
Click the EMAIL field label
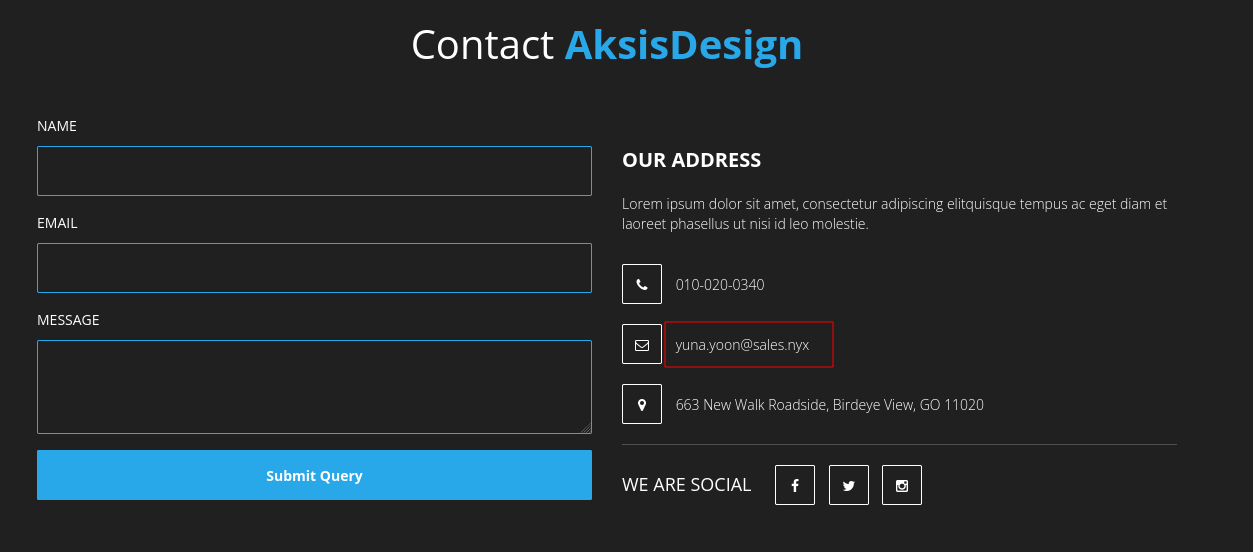tap(57, 223)
